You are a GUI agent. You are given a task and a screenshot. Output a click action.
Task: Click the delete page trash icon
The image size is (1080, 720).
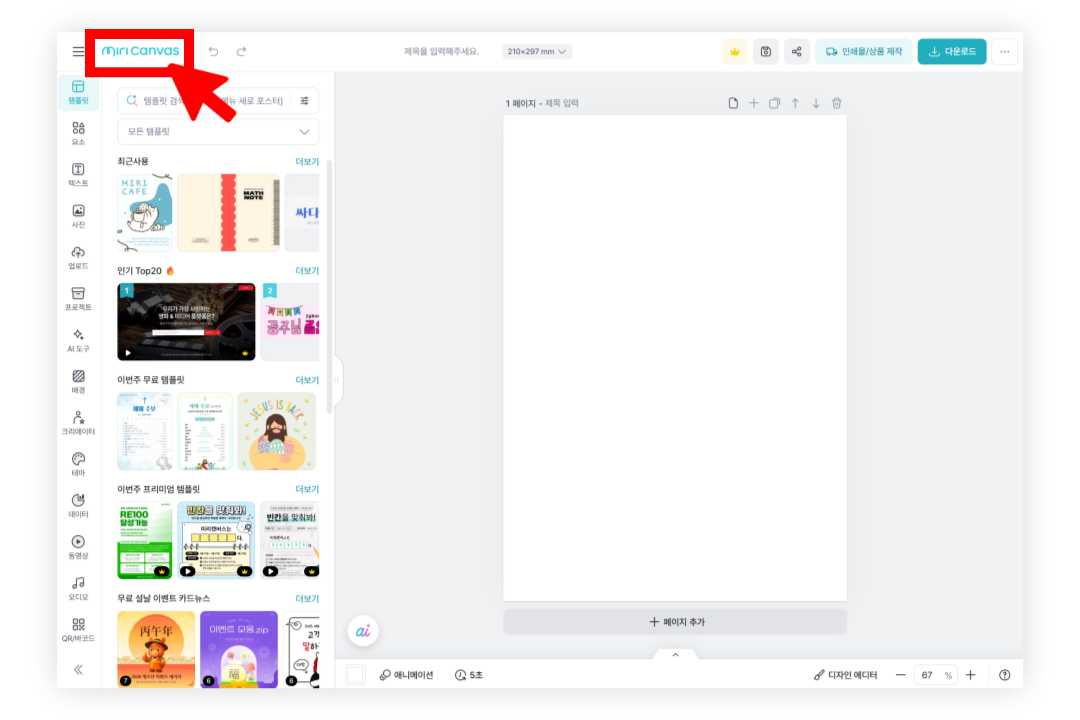click(x=836, y=102)
